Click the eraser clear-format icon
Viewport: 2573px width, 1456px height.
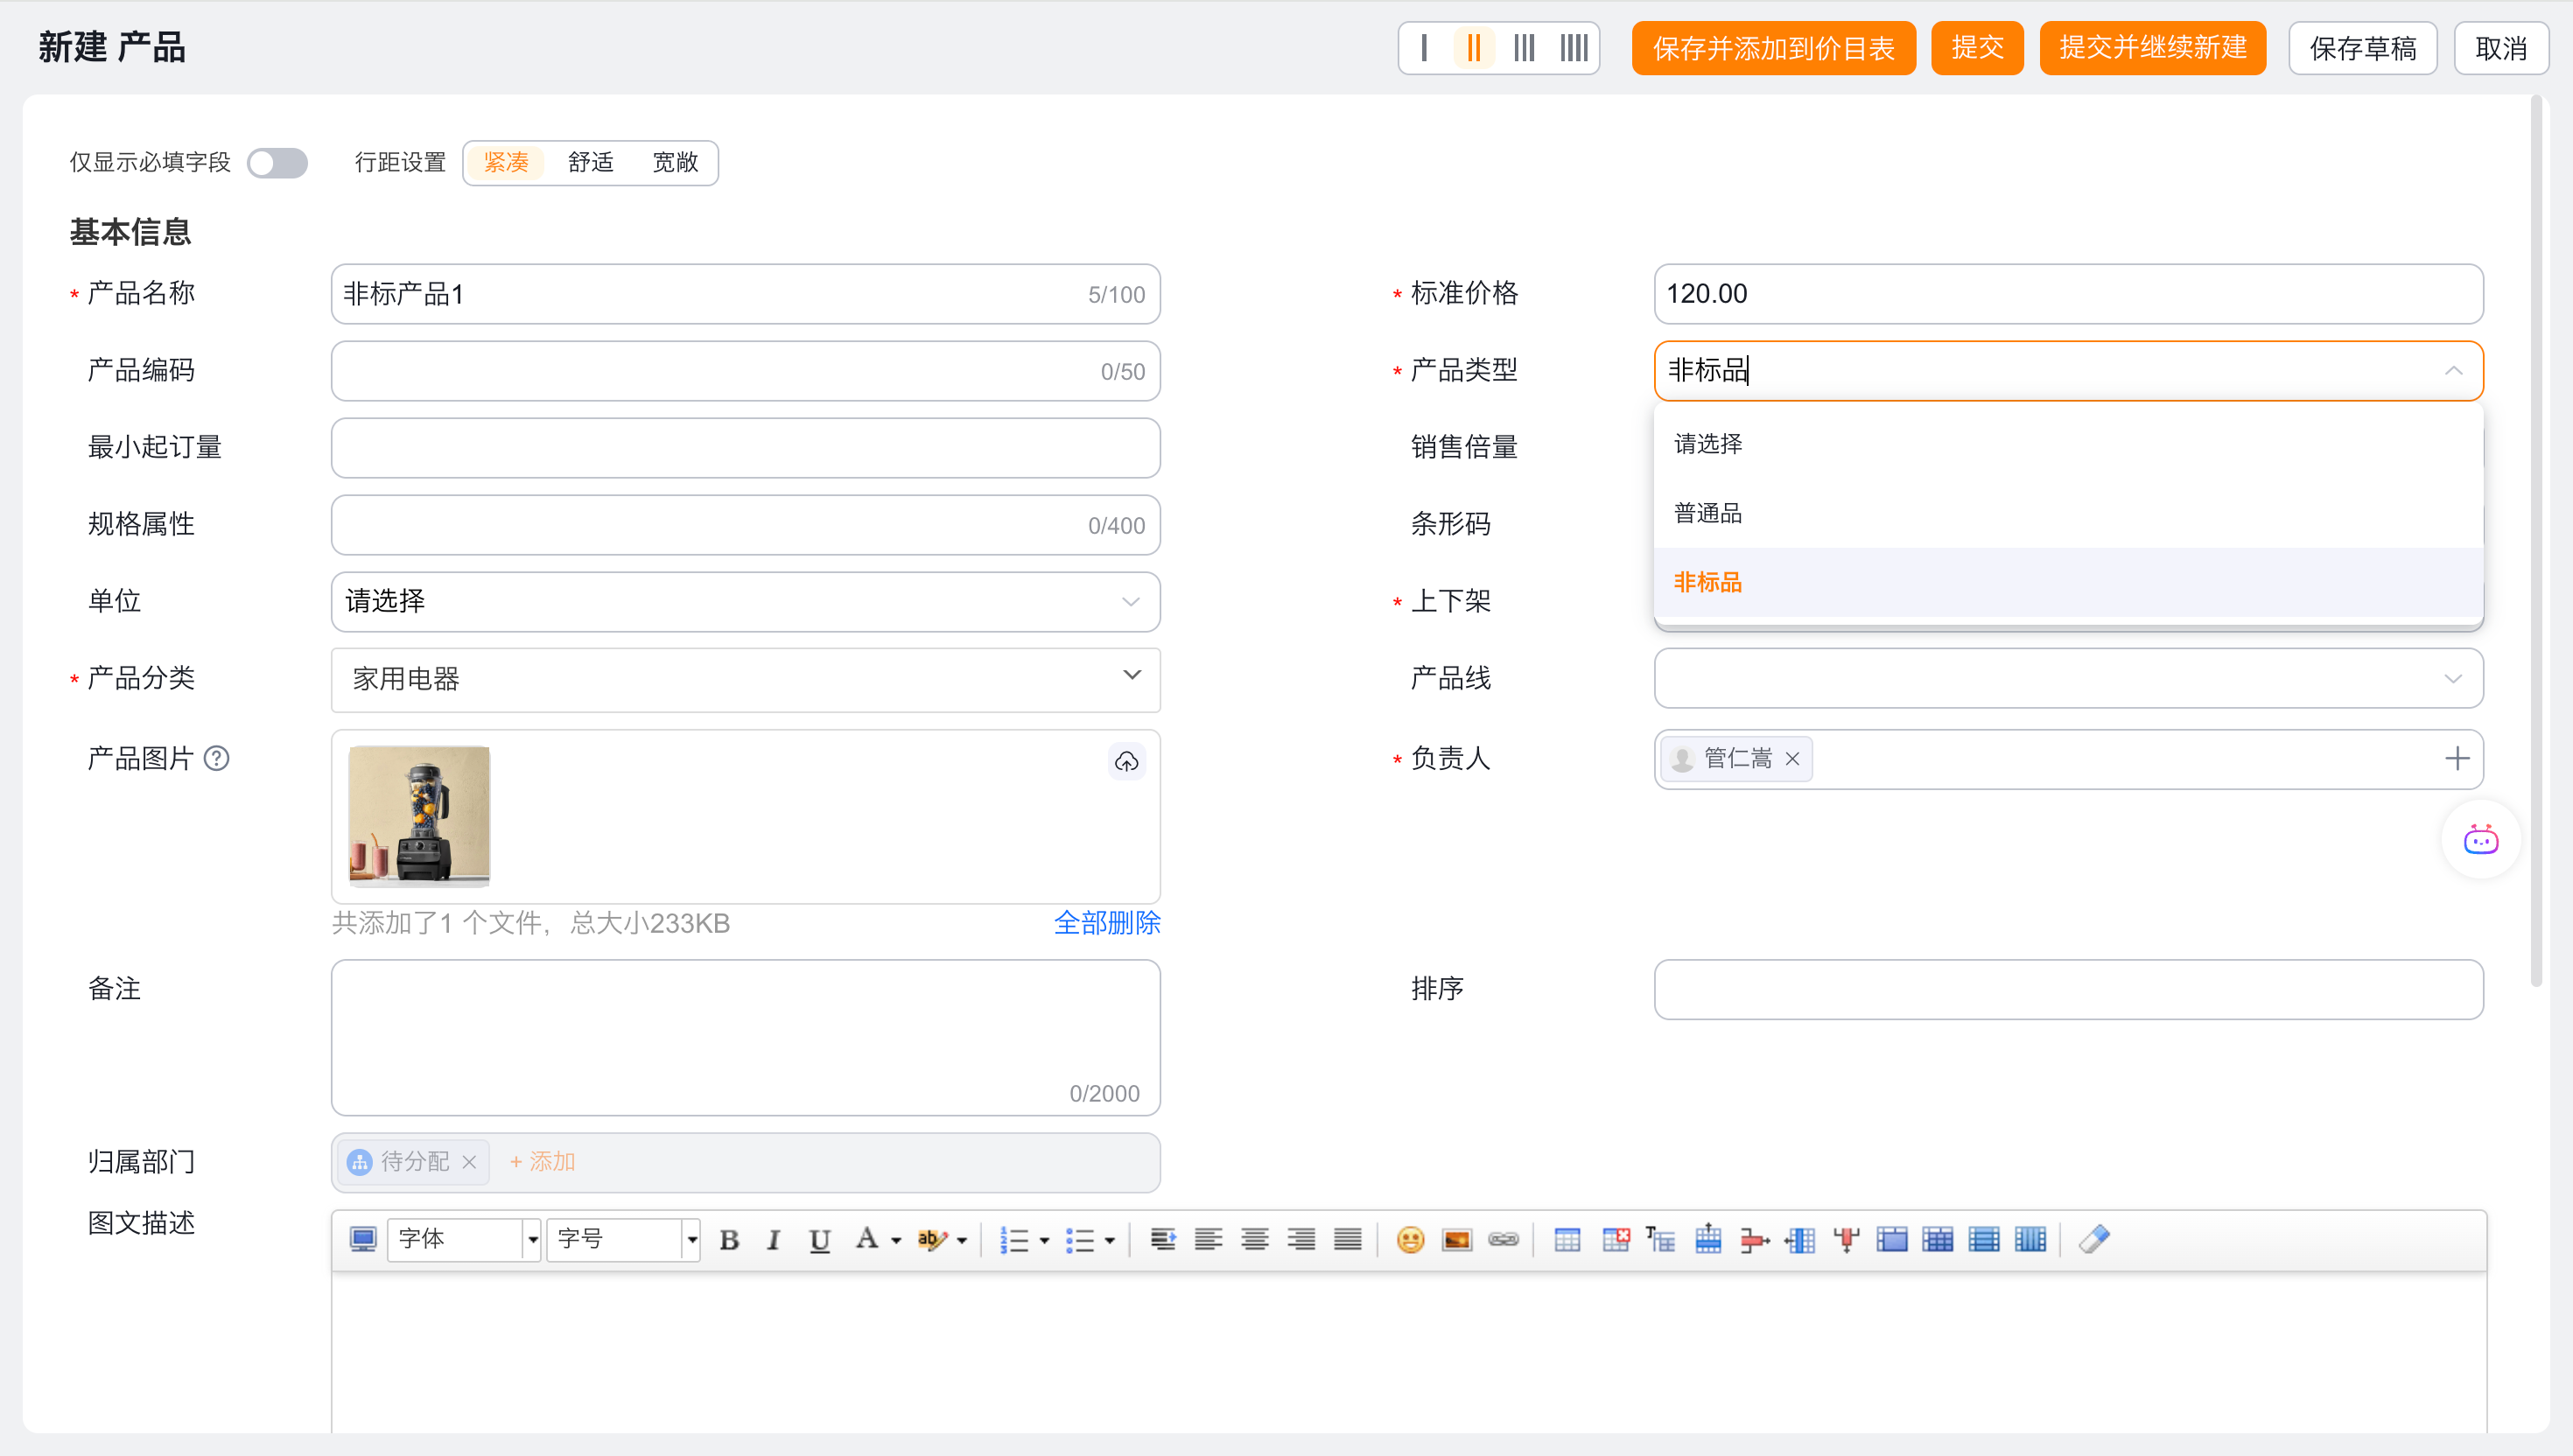[2093, 1240]
